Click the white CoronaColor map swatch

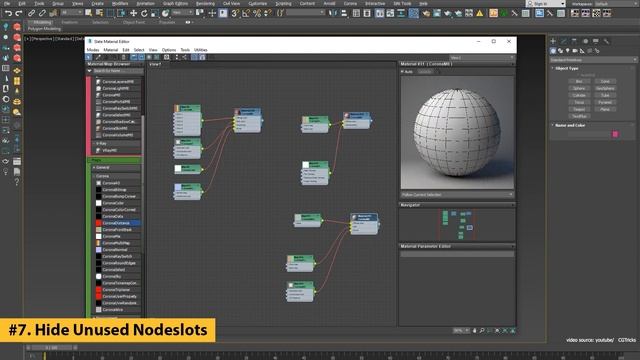point(98,203)
